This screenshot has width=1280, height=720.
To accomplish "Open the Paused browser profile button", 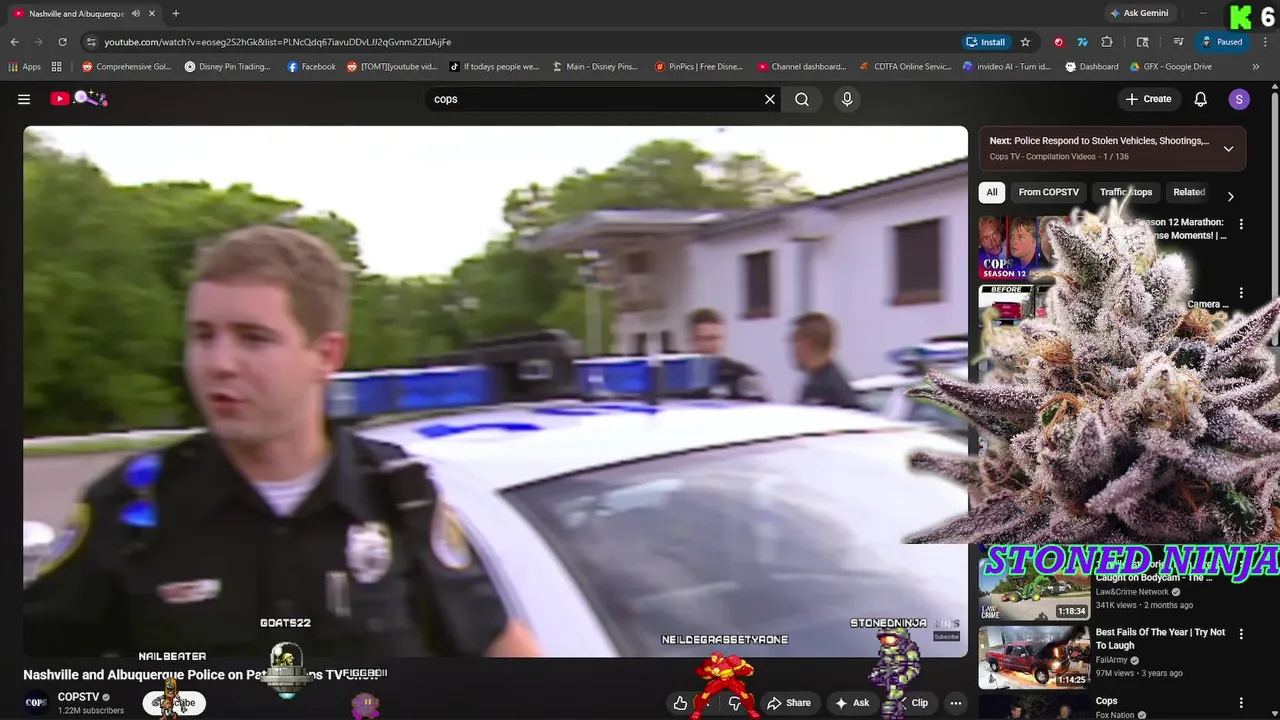I will click(x=1222, y=42).
